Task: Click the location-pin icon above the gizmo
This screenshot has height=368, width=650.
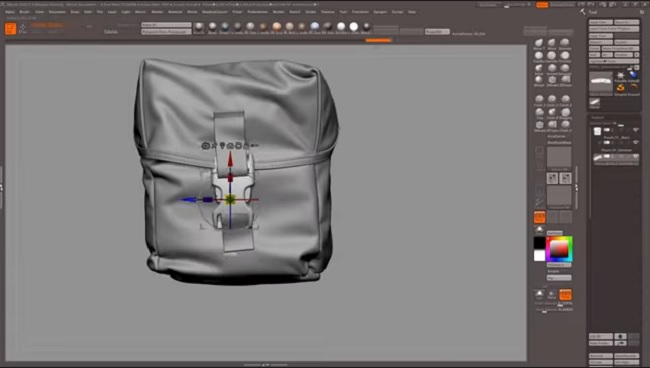Action: coord(222,145)
